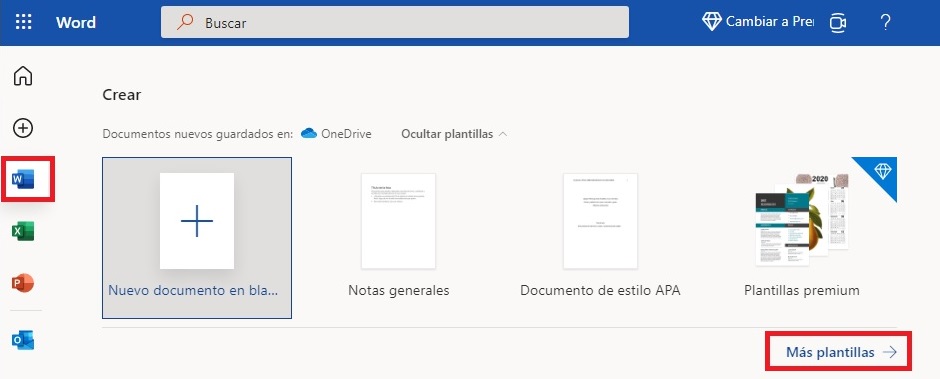940x379 pixels.
Task: Click the Word title in header
Action: tap(76, 23)
